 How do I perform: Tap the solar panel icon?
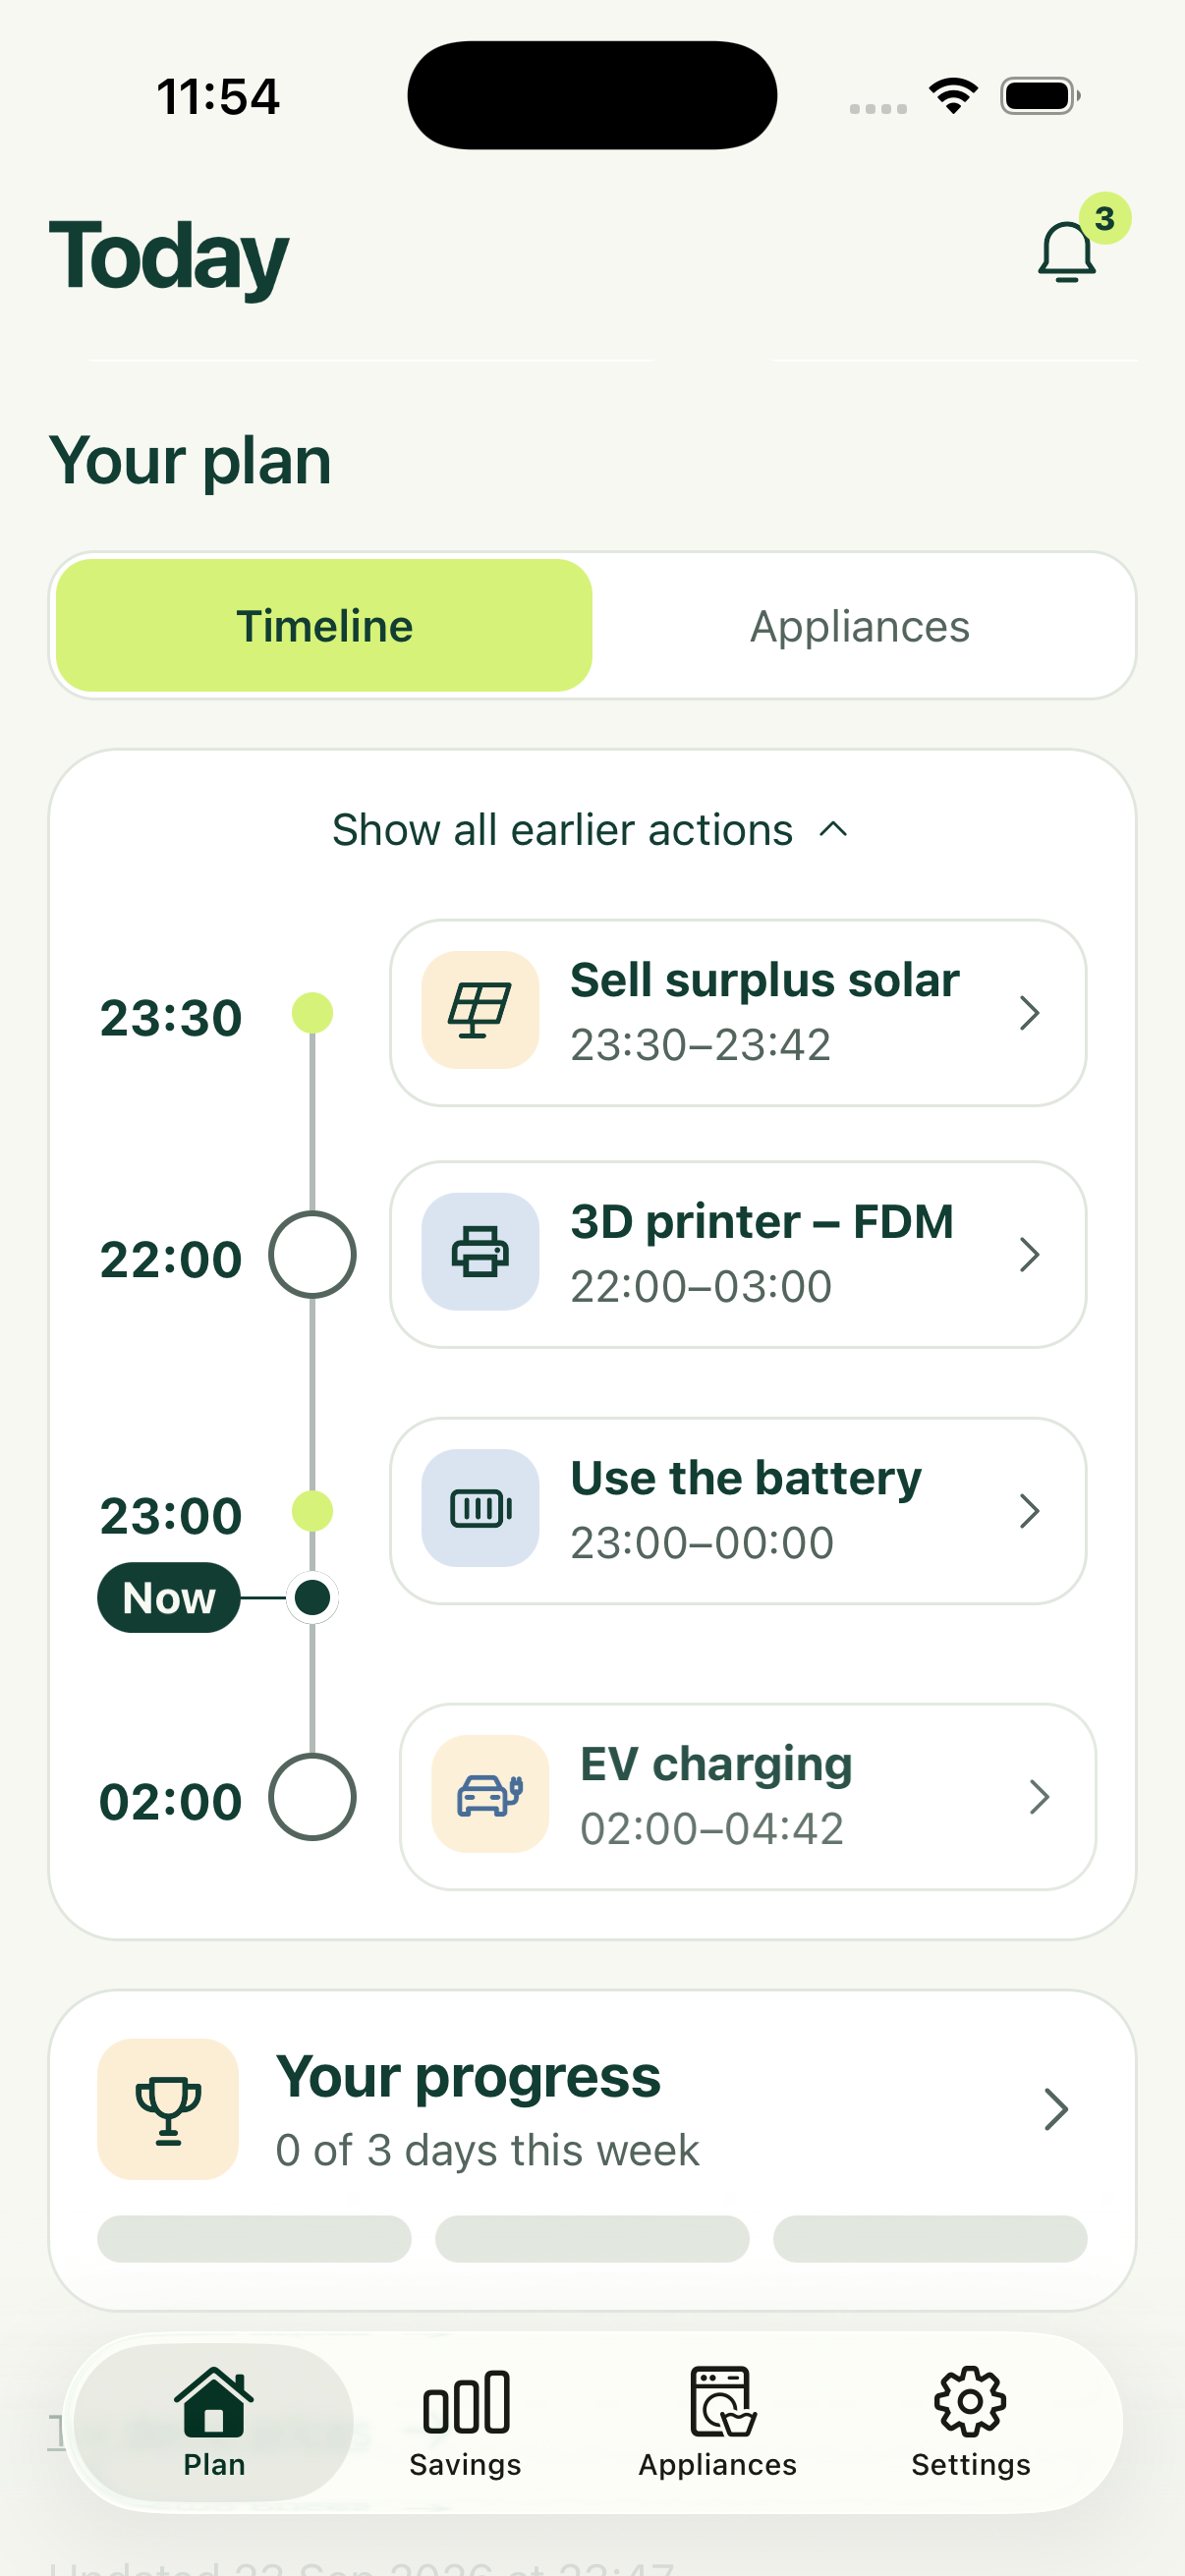coord(480,1009)
